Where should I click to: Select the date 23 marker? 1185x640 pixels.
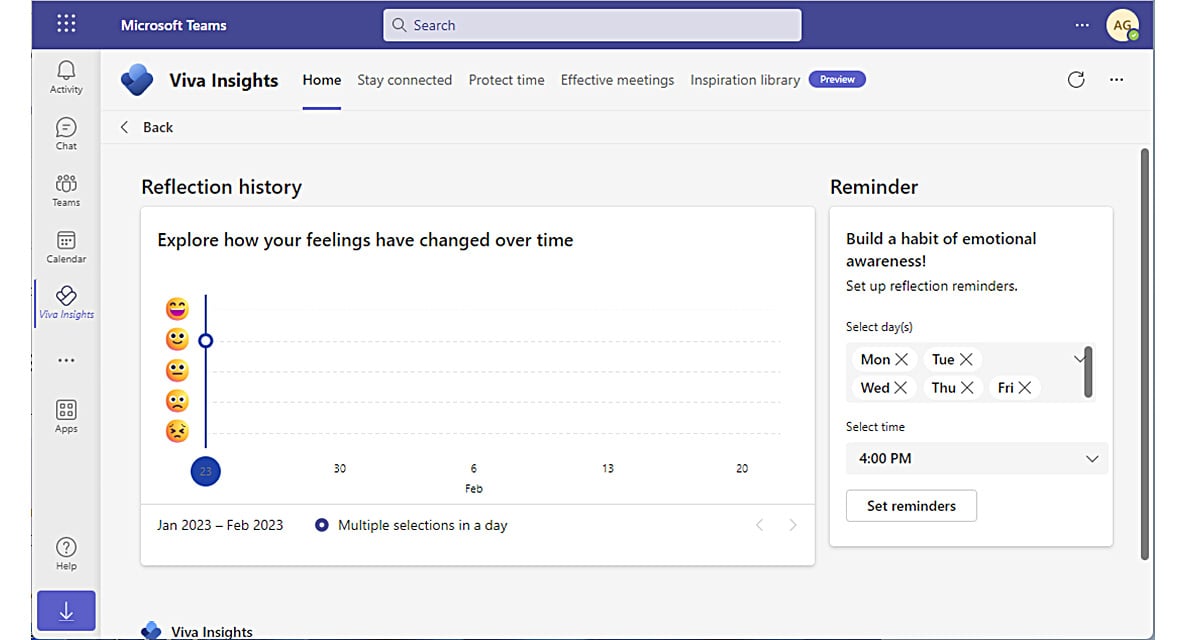pyautogui.click(x=206, y=471)
